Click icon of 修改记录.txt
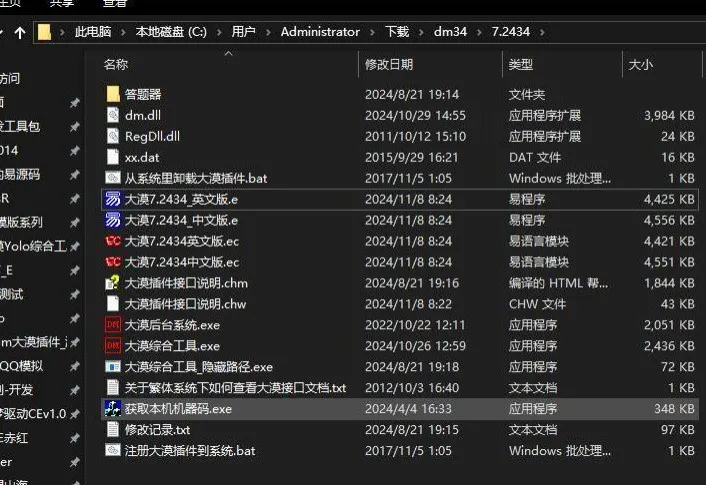This screenshot has width=706, height=485. click(113, 429)
